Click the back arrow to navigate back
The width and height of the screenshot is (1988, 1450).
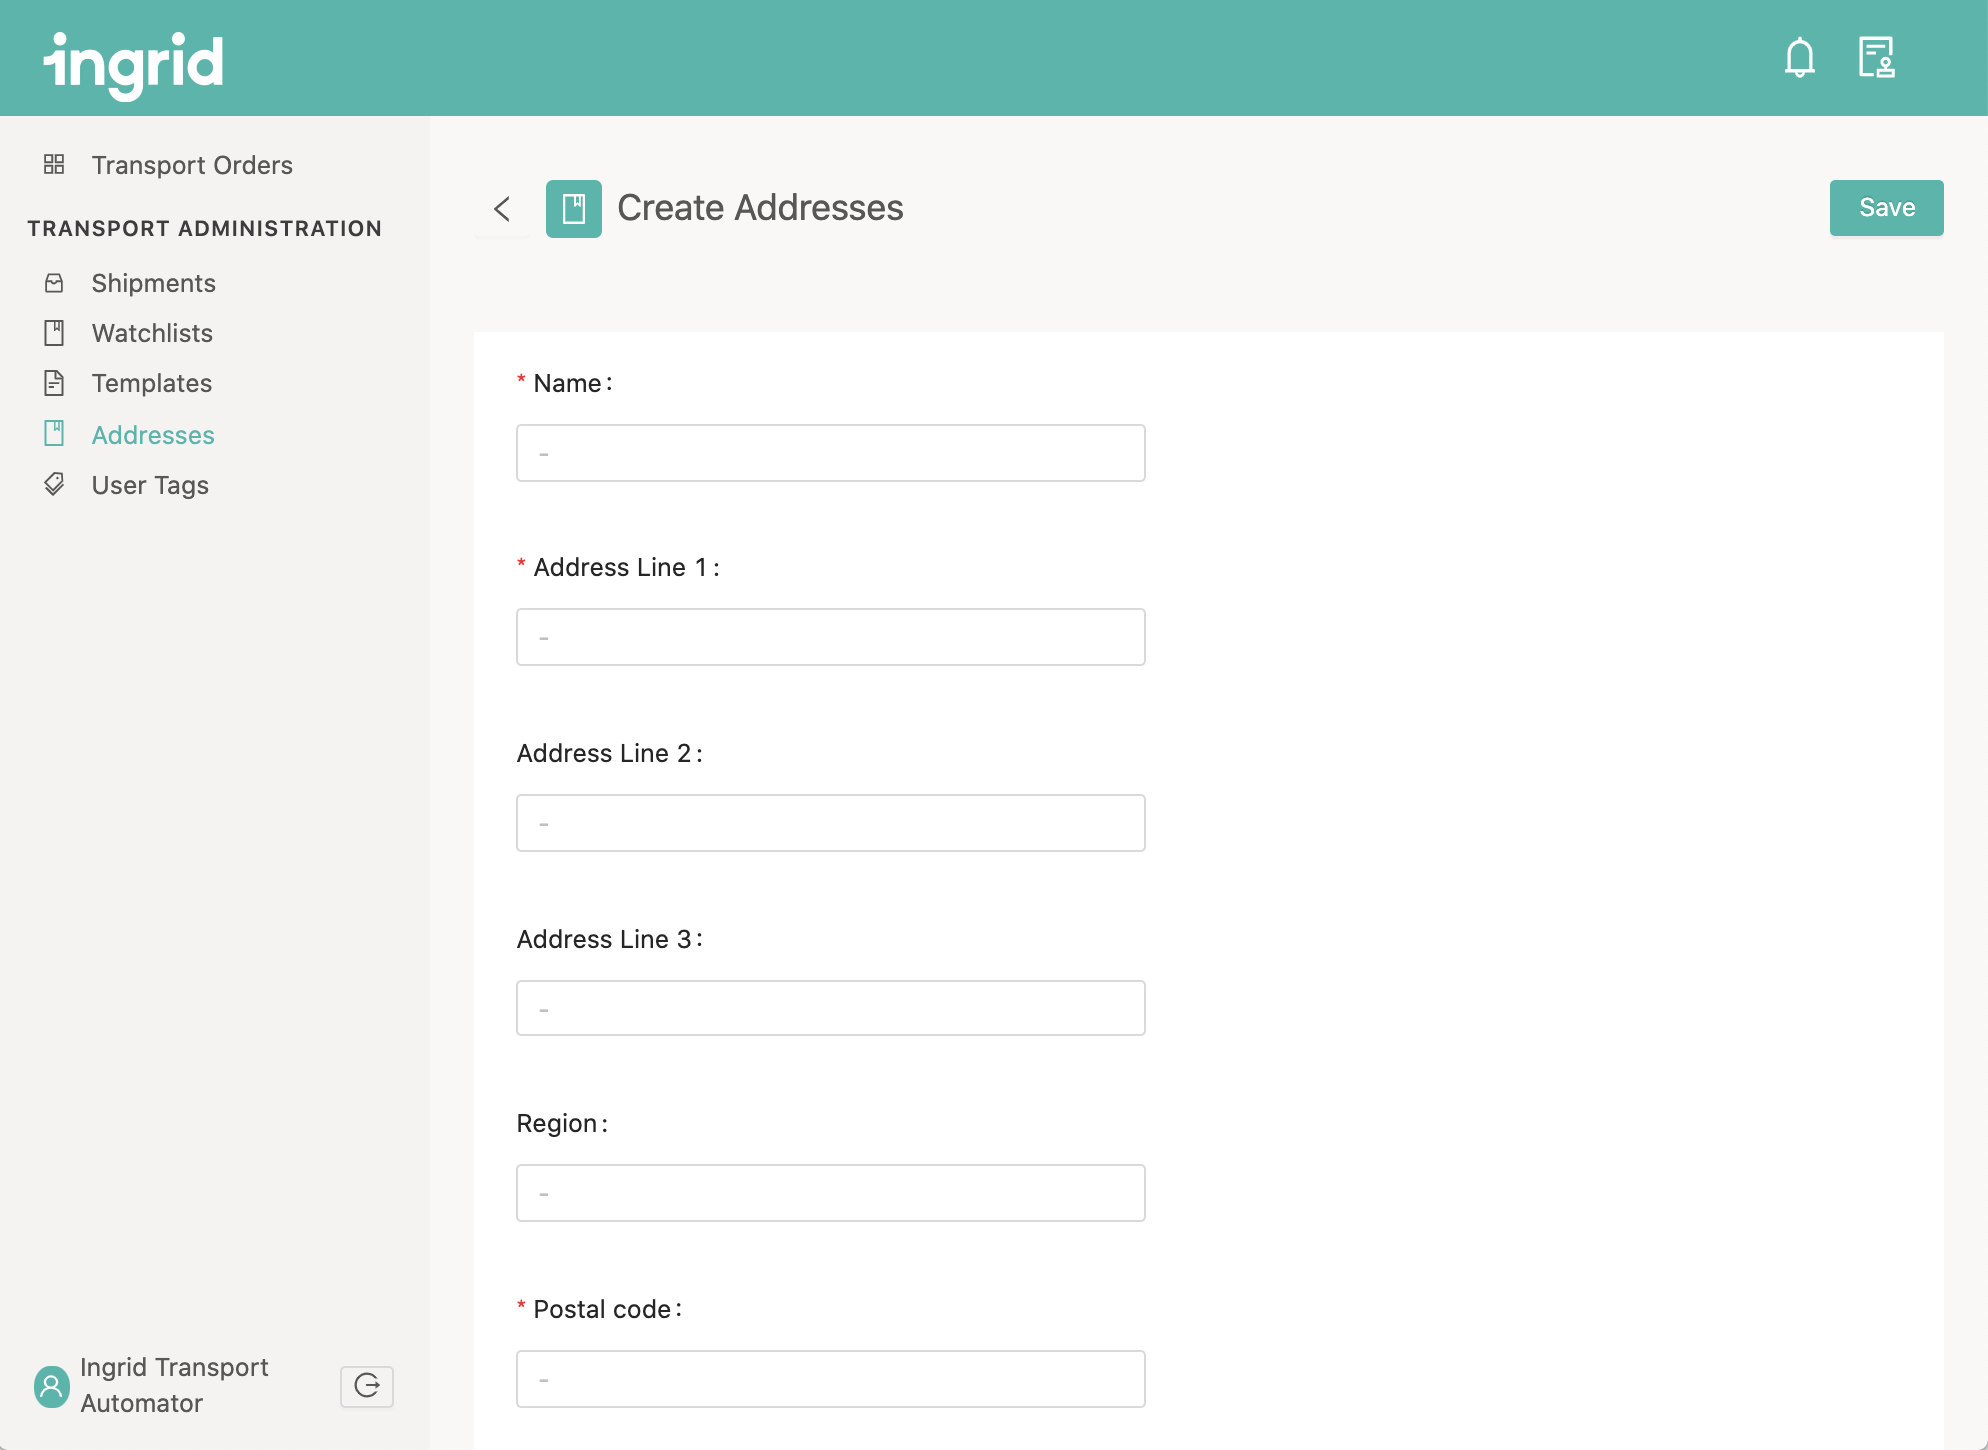503,208
